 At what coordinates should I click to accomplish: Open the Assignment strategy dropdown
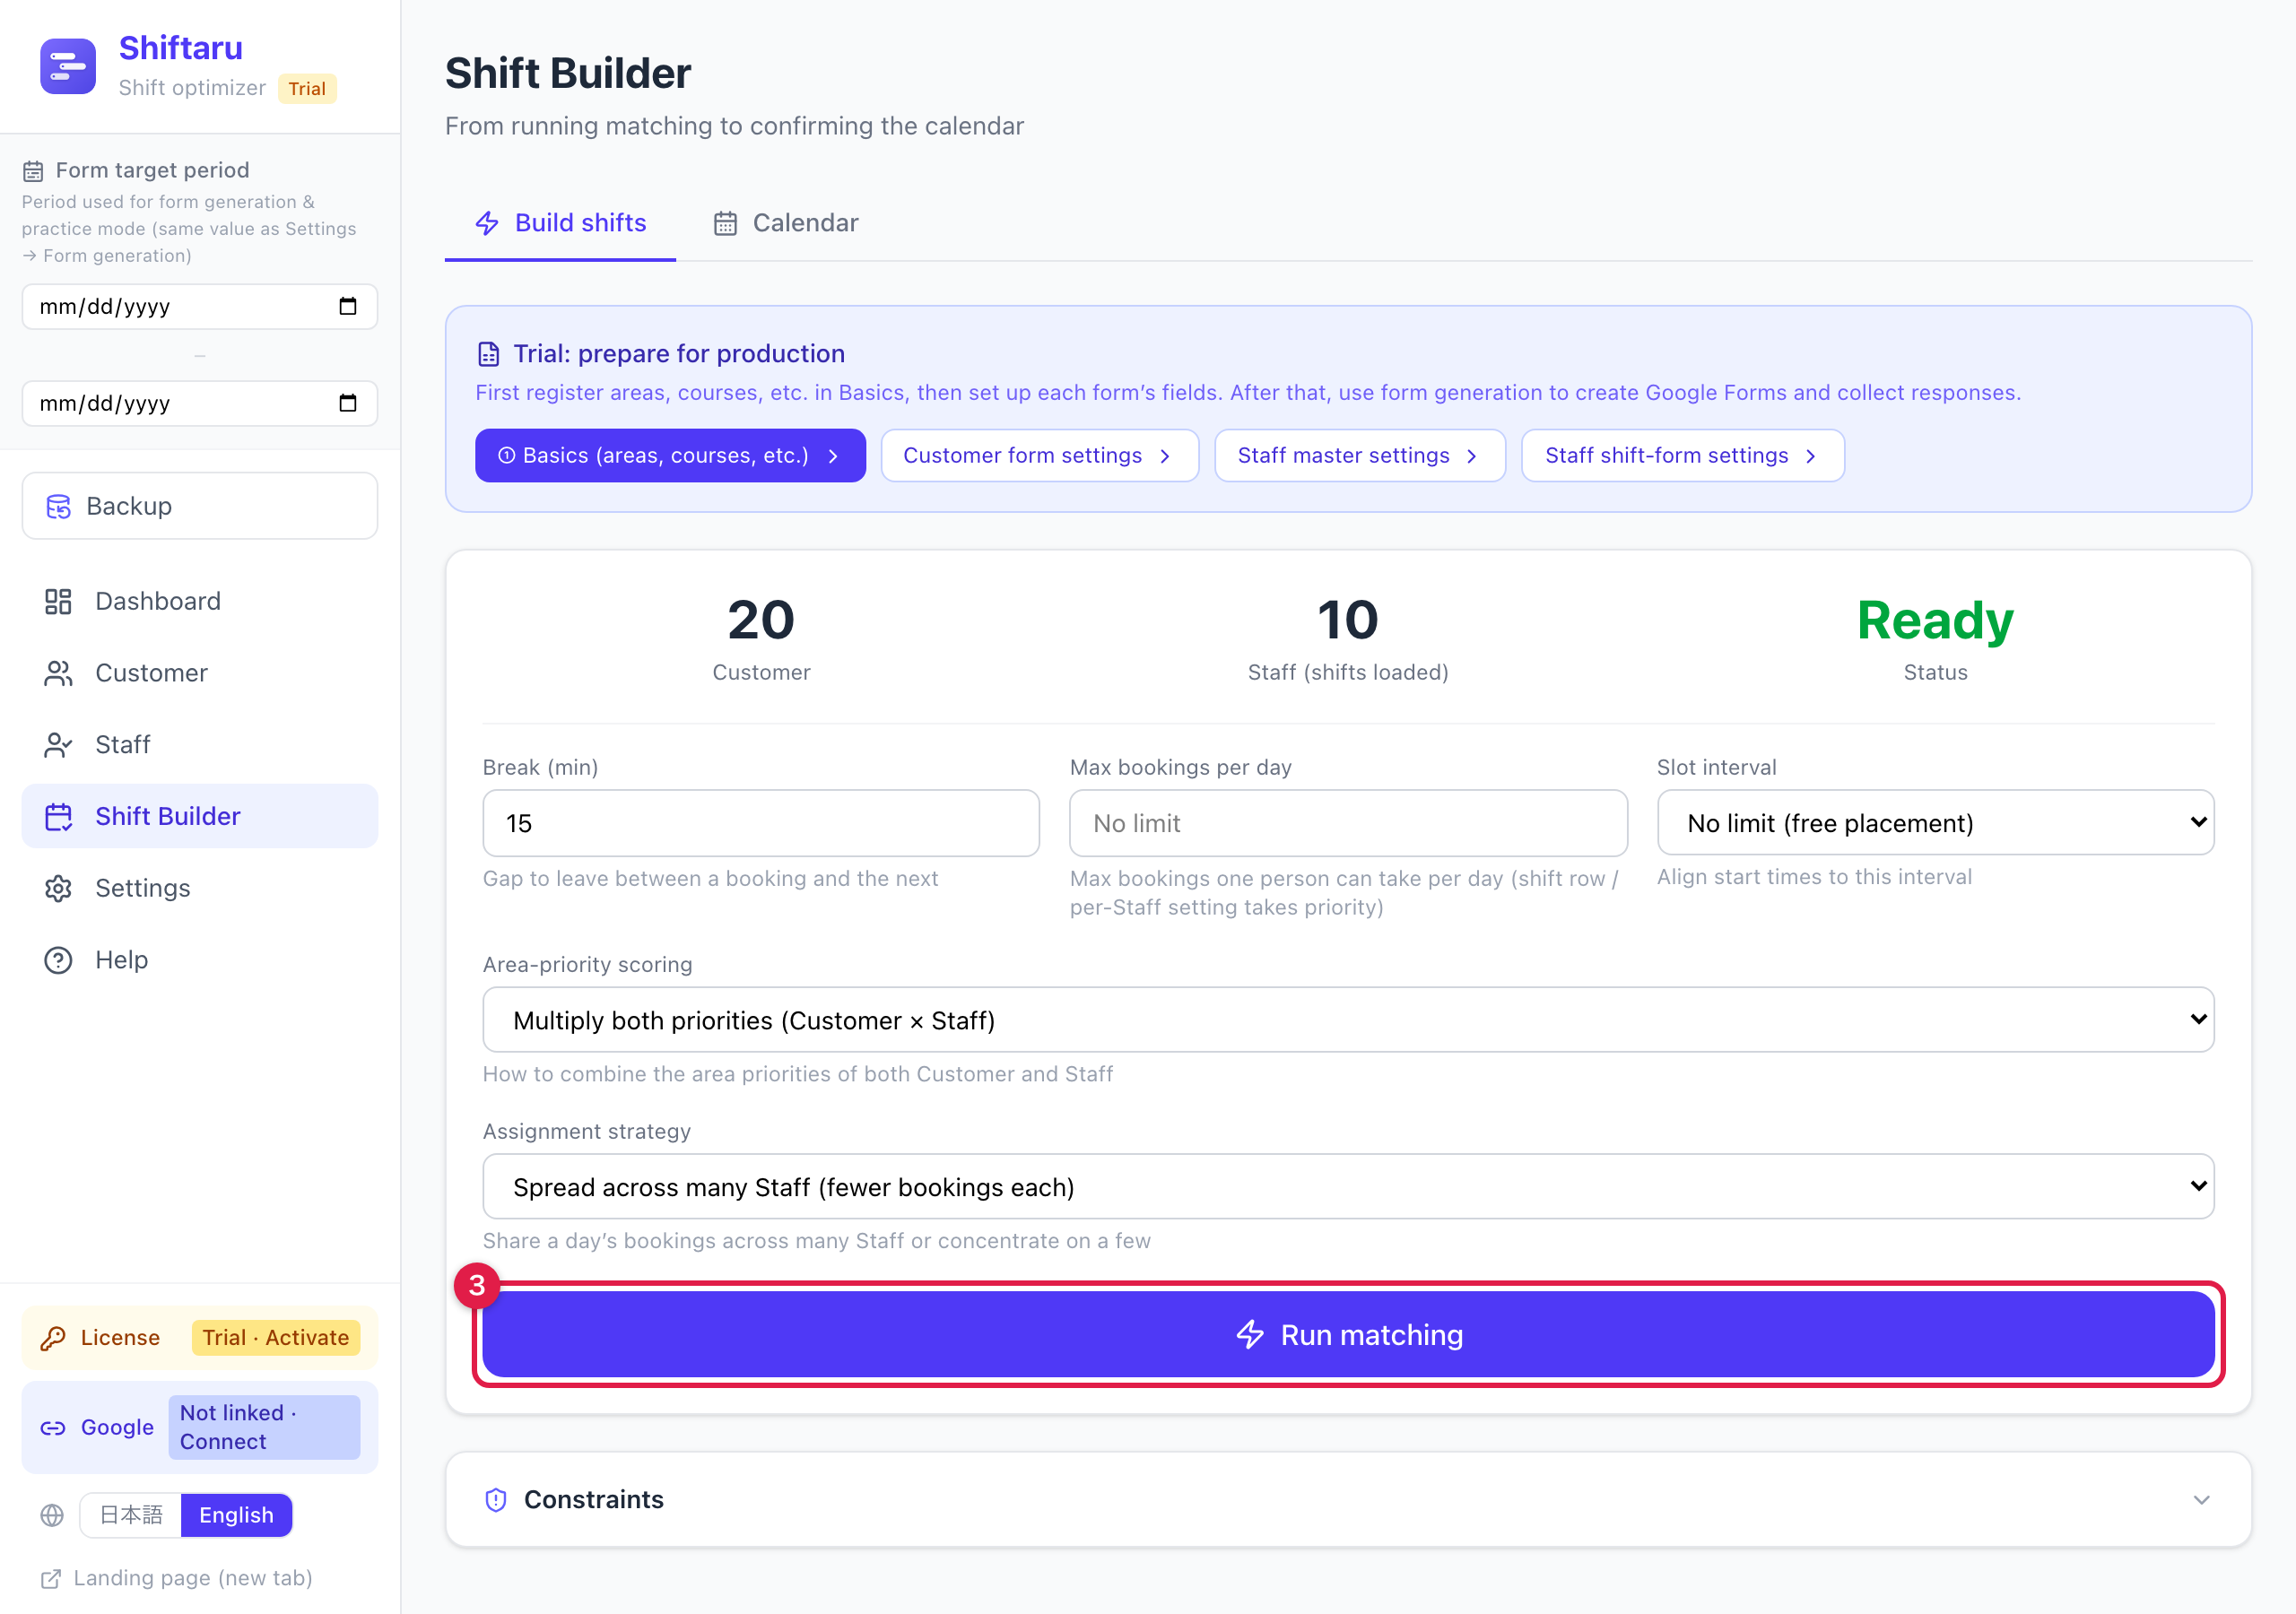coord(1348,1187)
